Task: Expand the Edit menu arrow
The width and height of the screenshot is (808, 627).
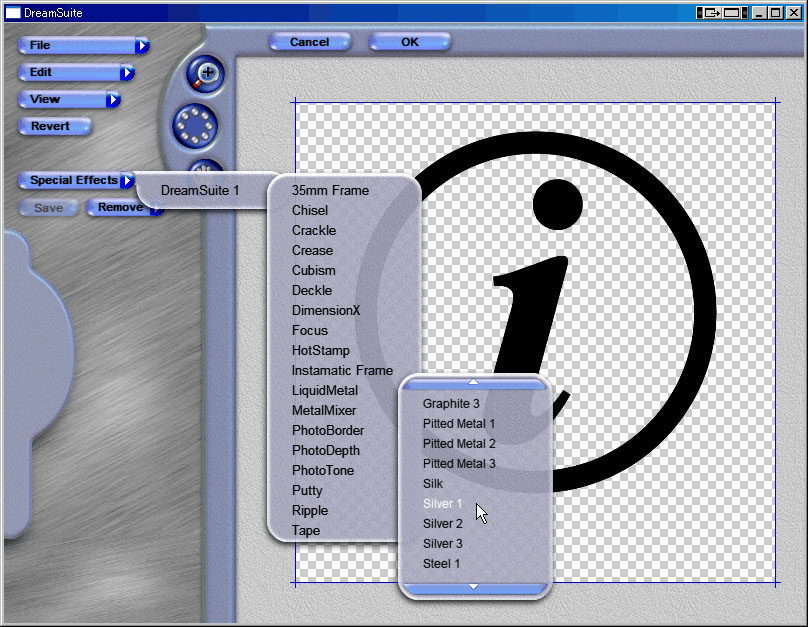Action: click(127, 73)
